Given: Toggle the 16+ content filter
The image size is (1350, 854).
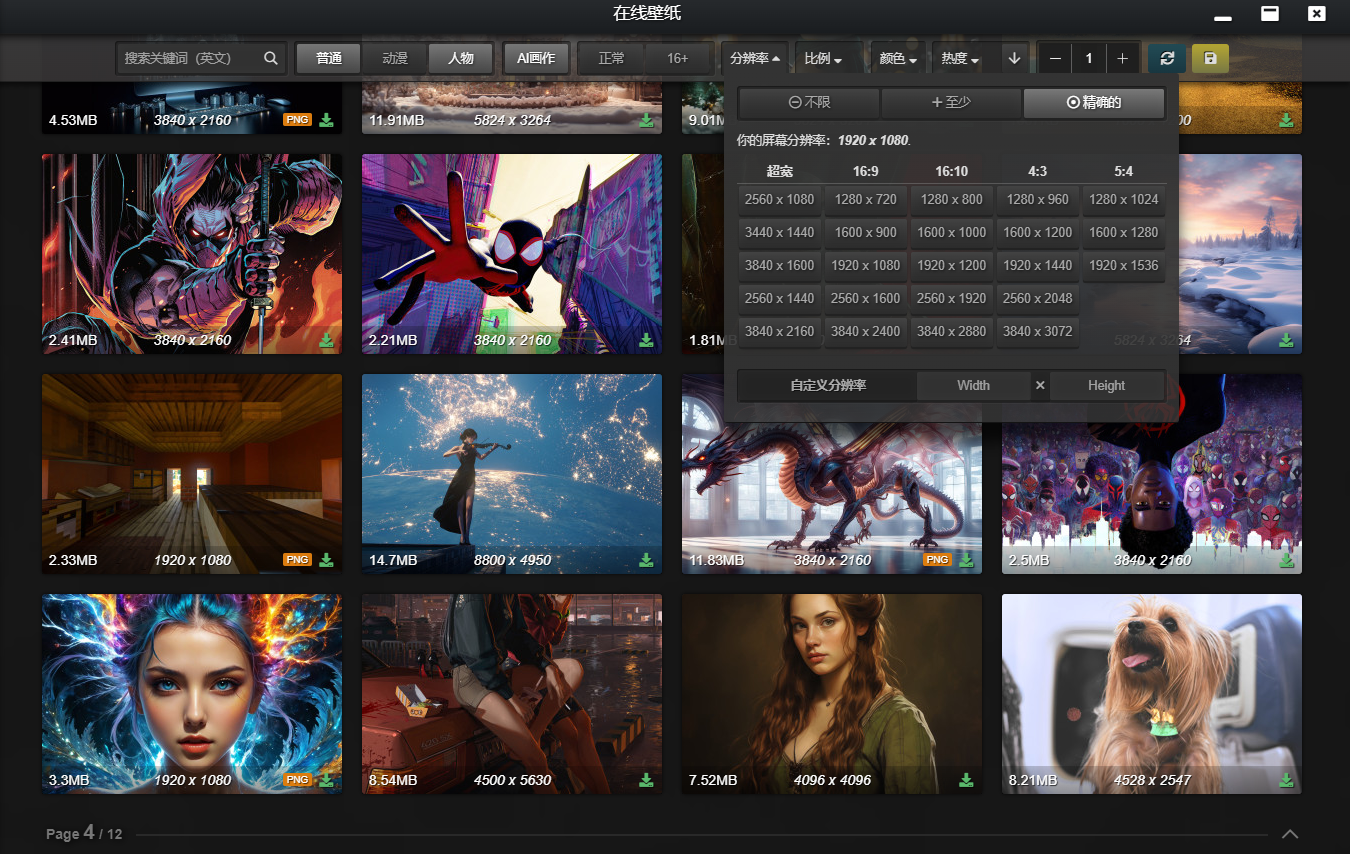Looking at the screenshot, I should pyautogui.click(x=678, y=59).
